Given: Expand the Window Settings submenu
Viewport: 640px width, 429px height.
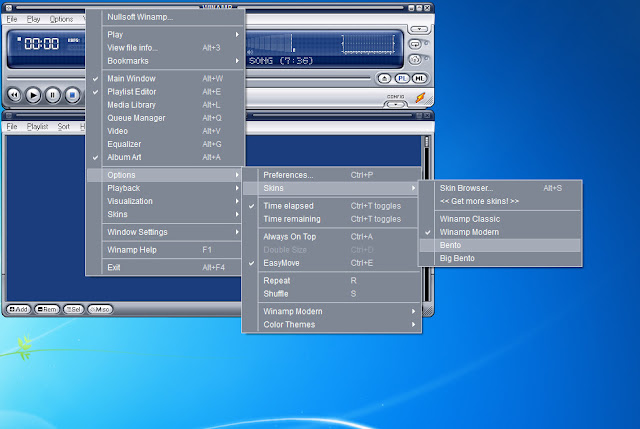Looking at the screenshot, I should pos(165,232).
